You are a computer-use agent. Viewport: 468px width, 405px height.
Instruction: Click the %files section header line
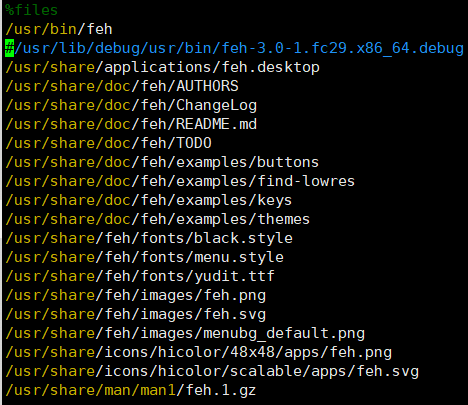32,10
